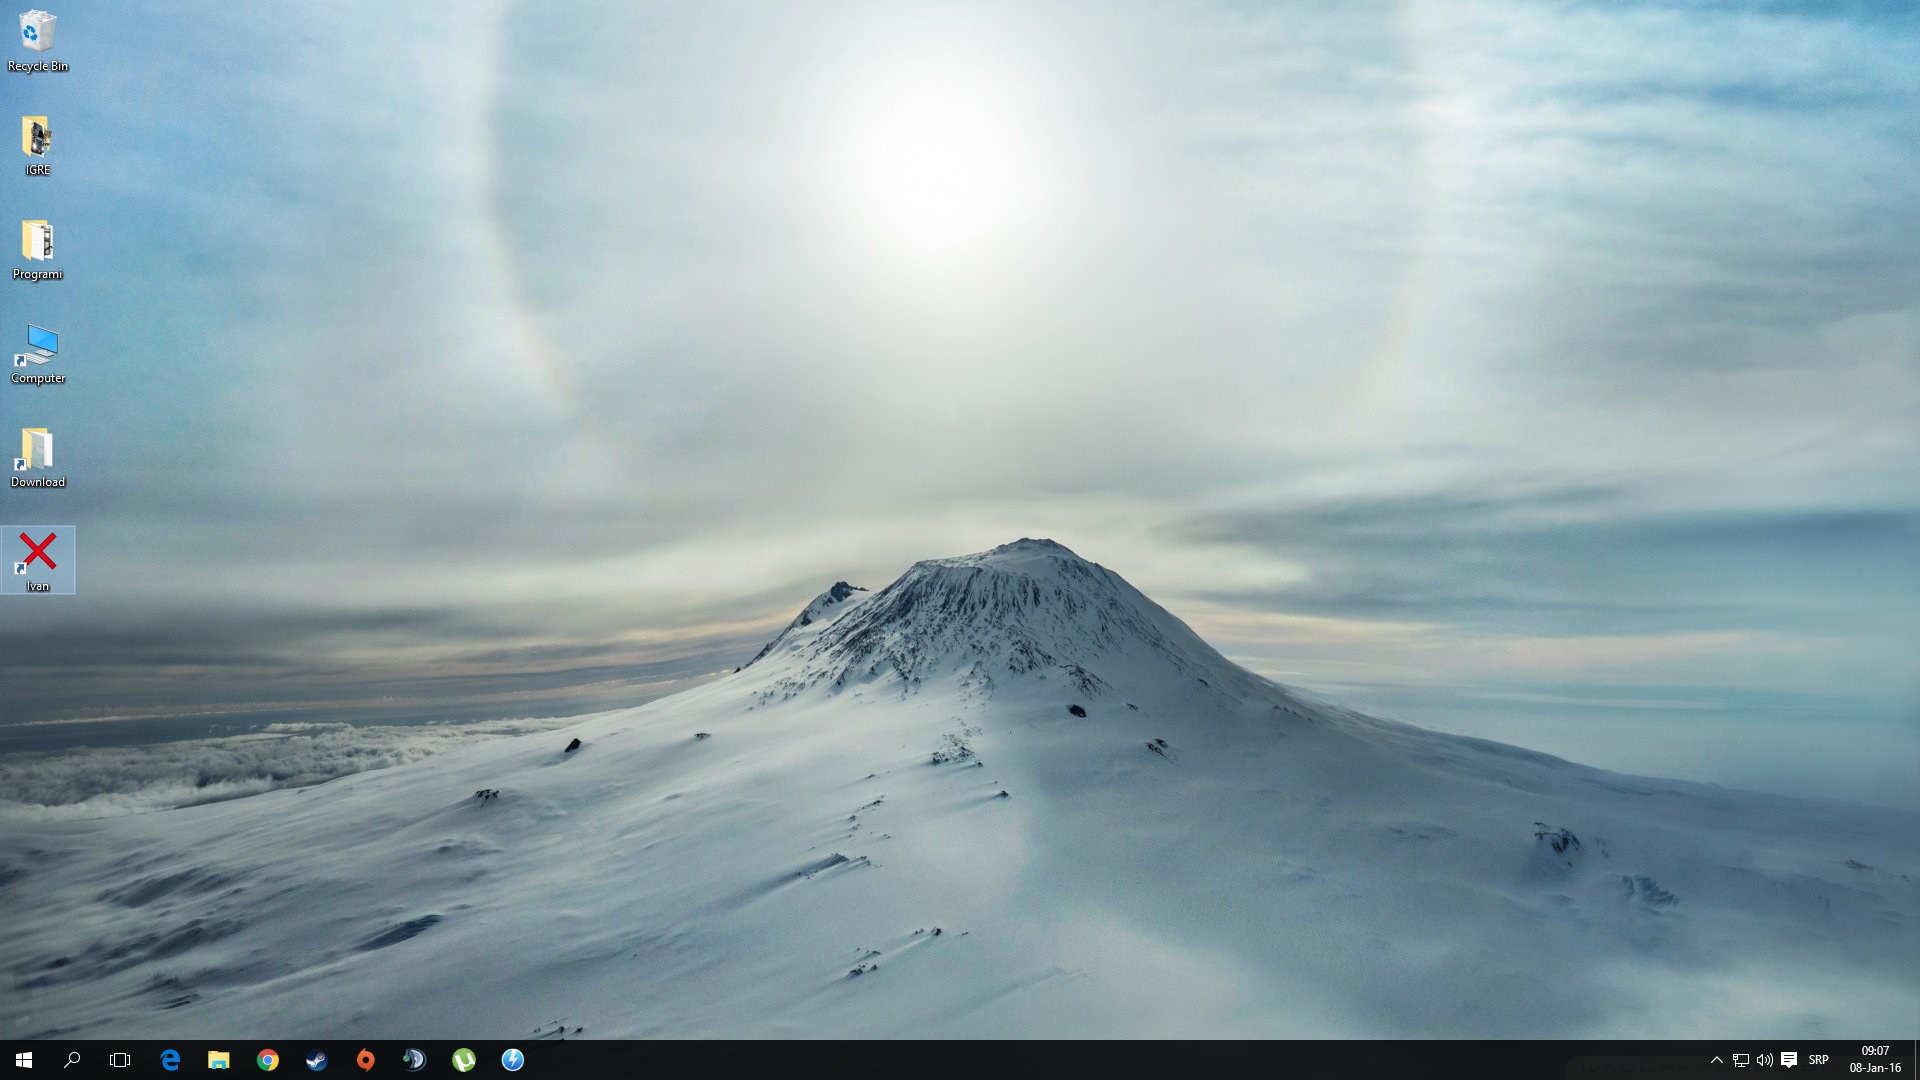The image size is (1920, 1080).
Task: Open the volume speaker control
Action: point(1765,1060)
